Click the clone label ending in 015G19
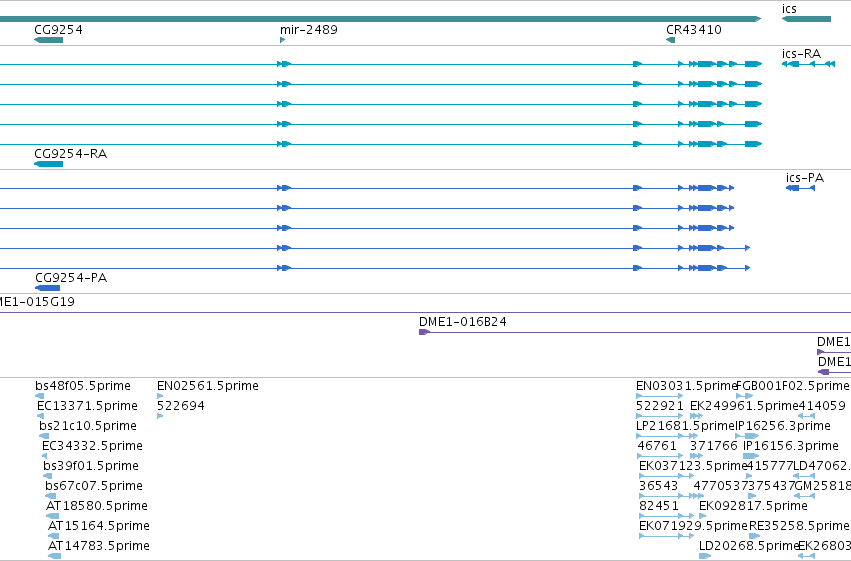 (37, 302)
